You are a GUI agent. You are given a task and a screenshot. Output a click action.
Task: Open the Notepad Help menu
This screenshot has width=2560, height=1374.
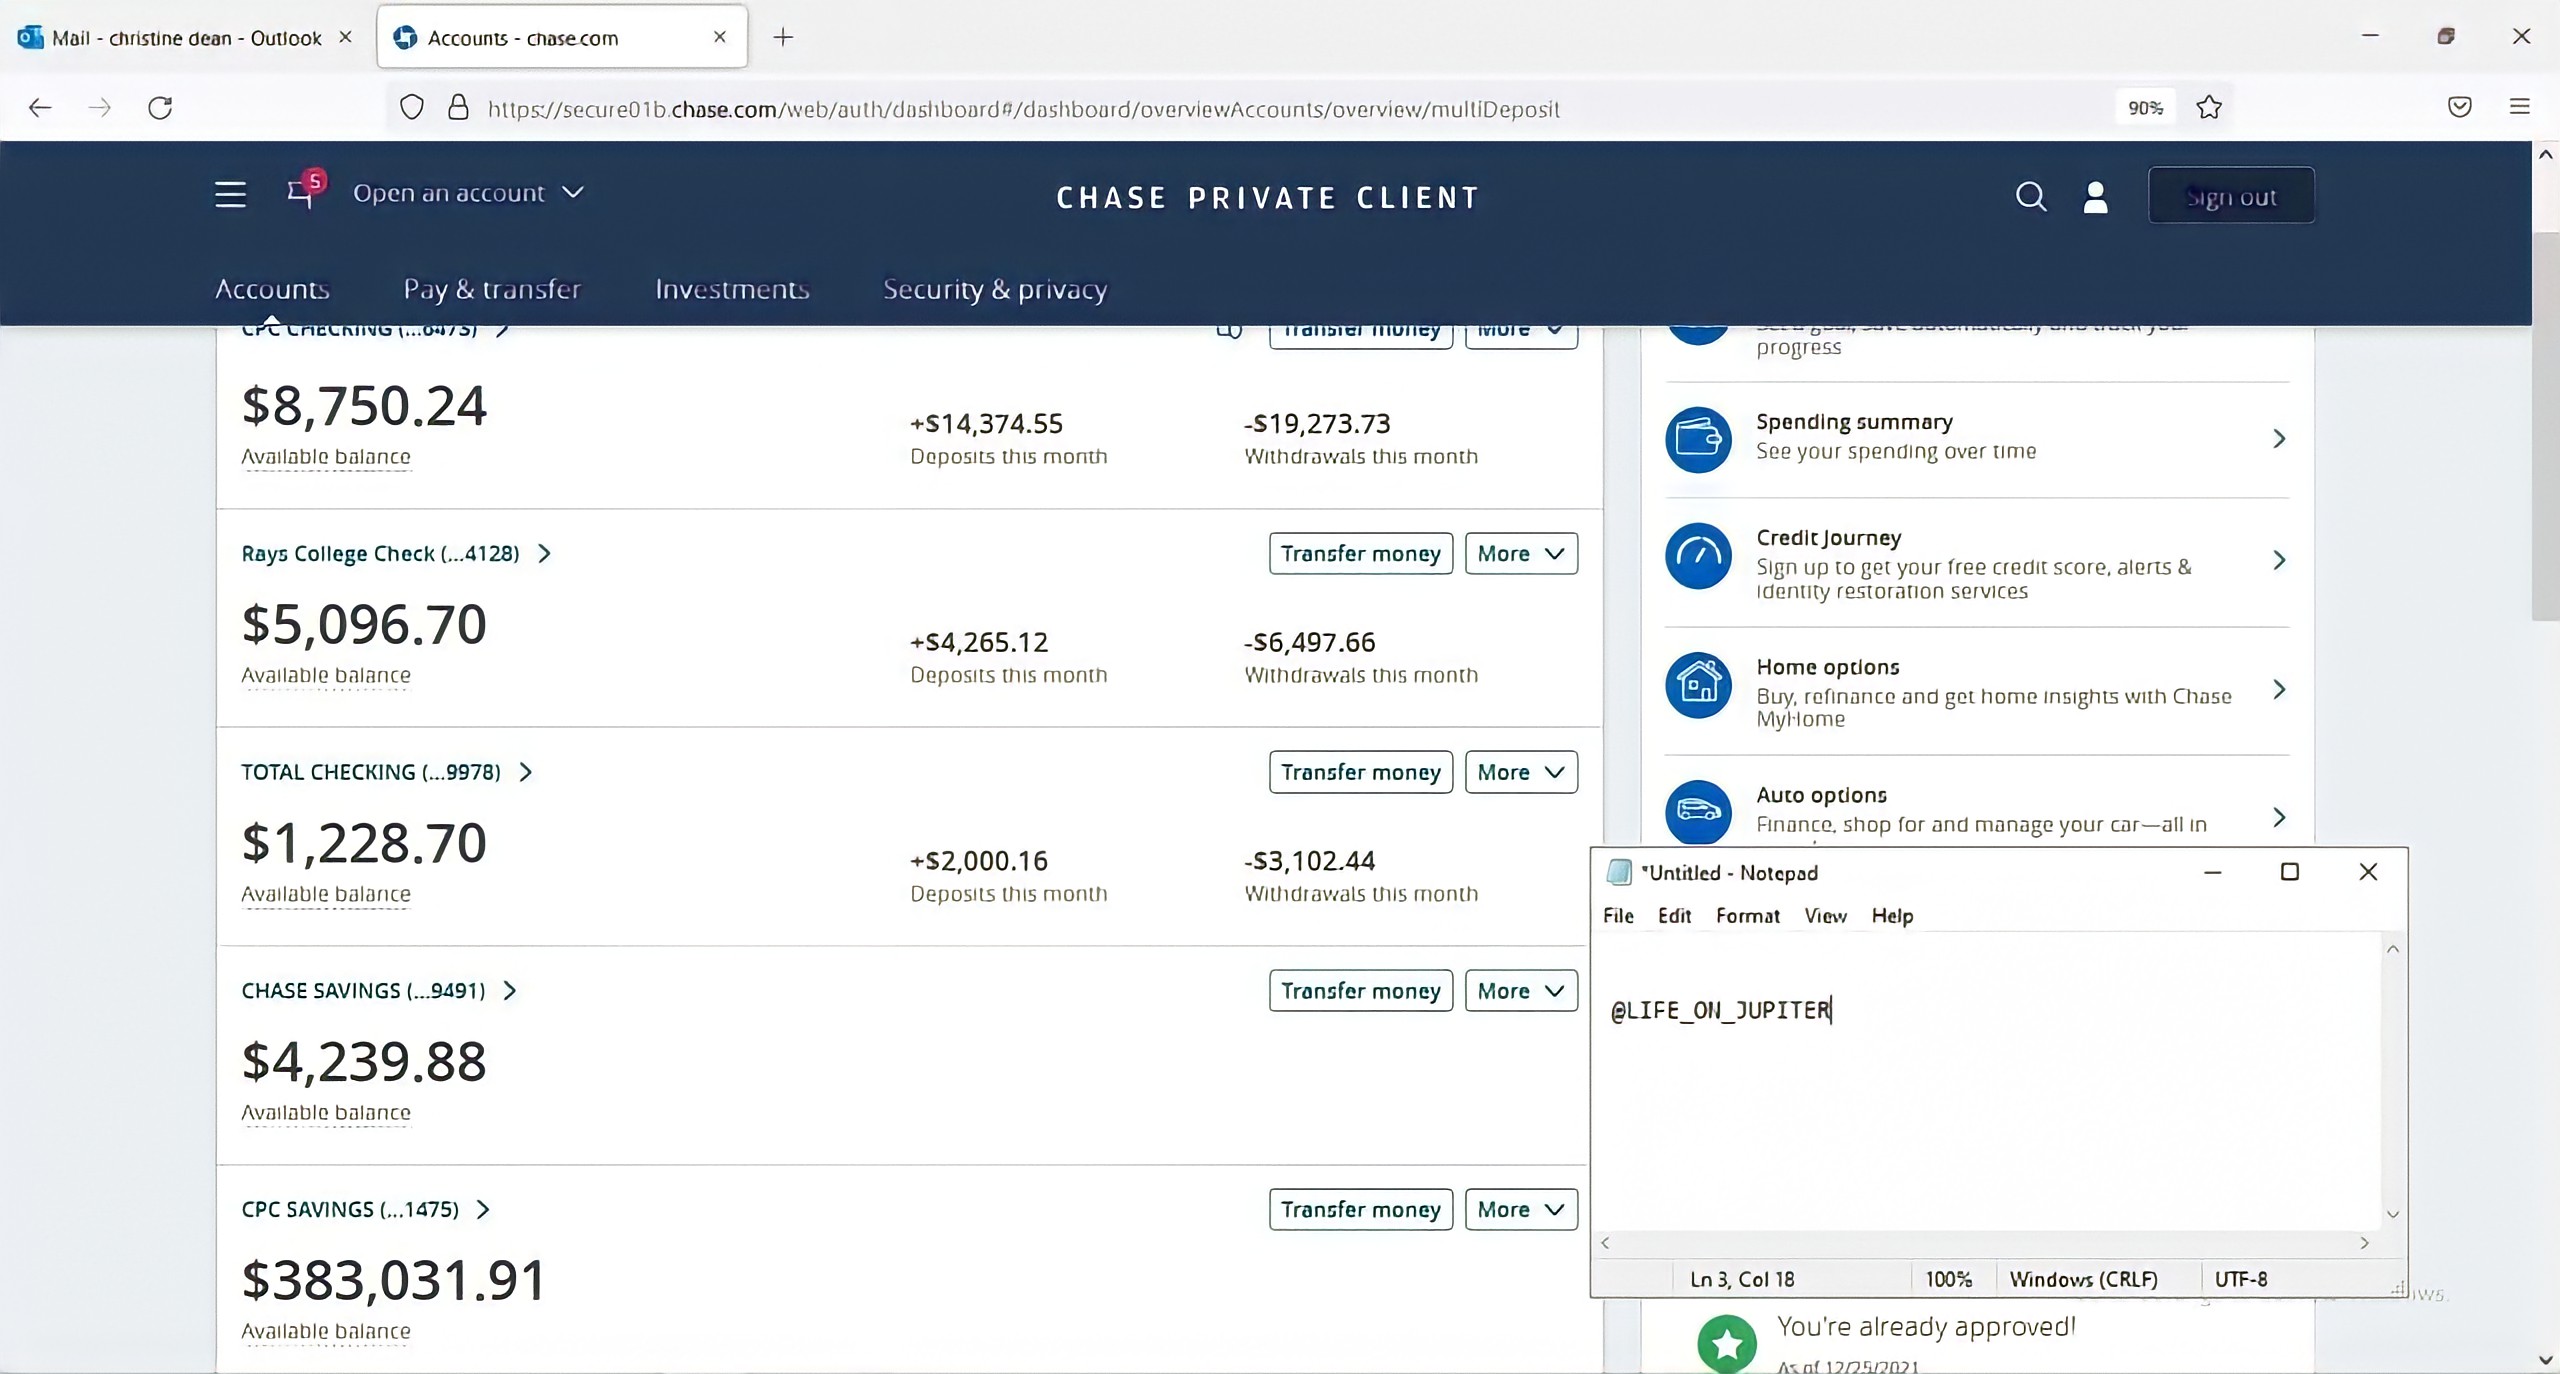pyautogui.click(x=1892, y=916)
